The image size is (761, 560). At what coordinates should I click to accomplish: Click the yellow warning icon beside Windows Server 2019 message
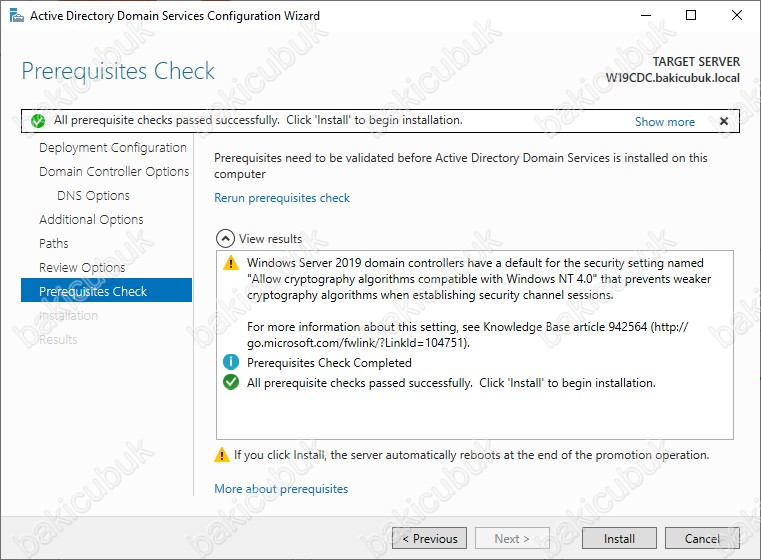coord(231,263)
